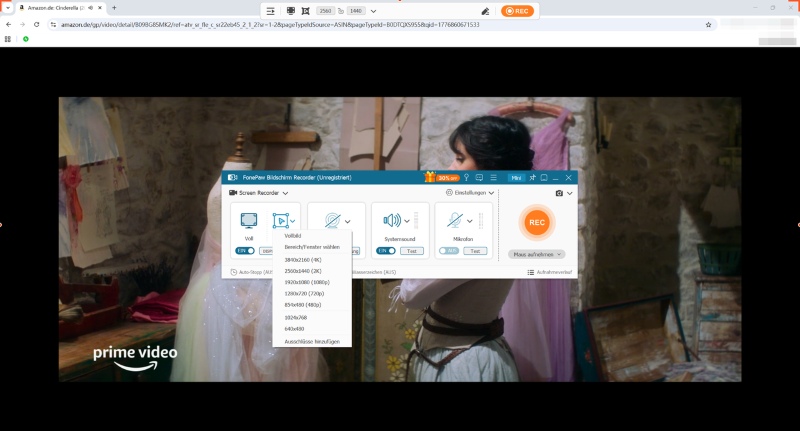Mute the Amazon.de Cinderella tab audio
800x431 pixels.
pos(91,8)
